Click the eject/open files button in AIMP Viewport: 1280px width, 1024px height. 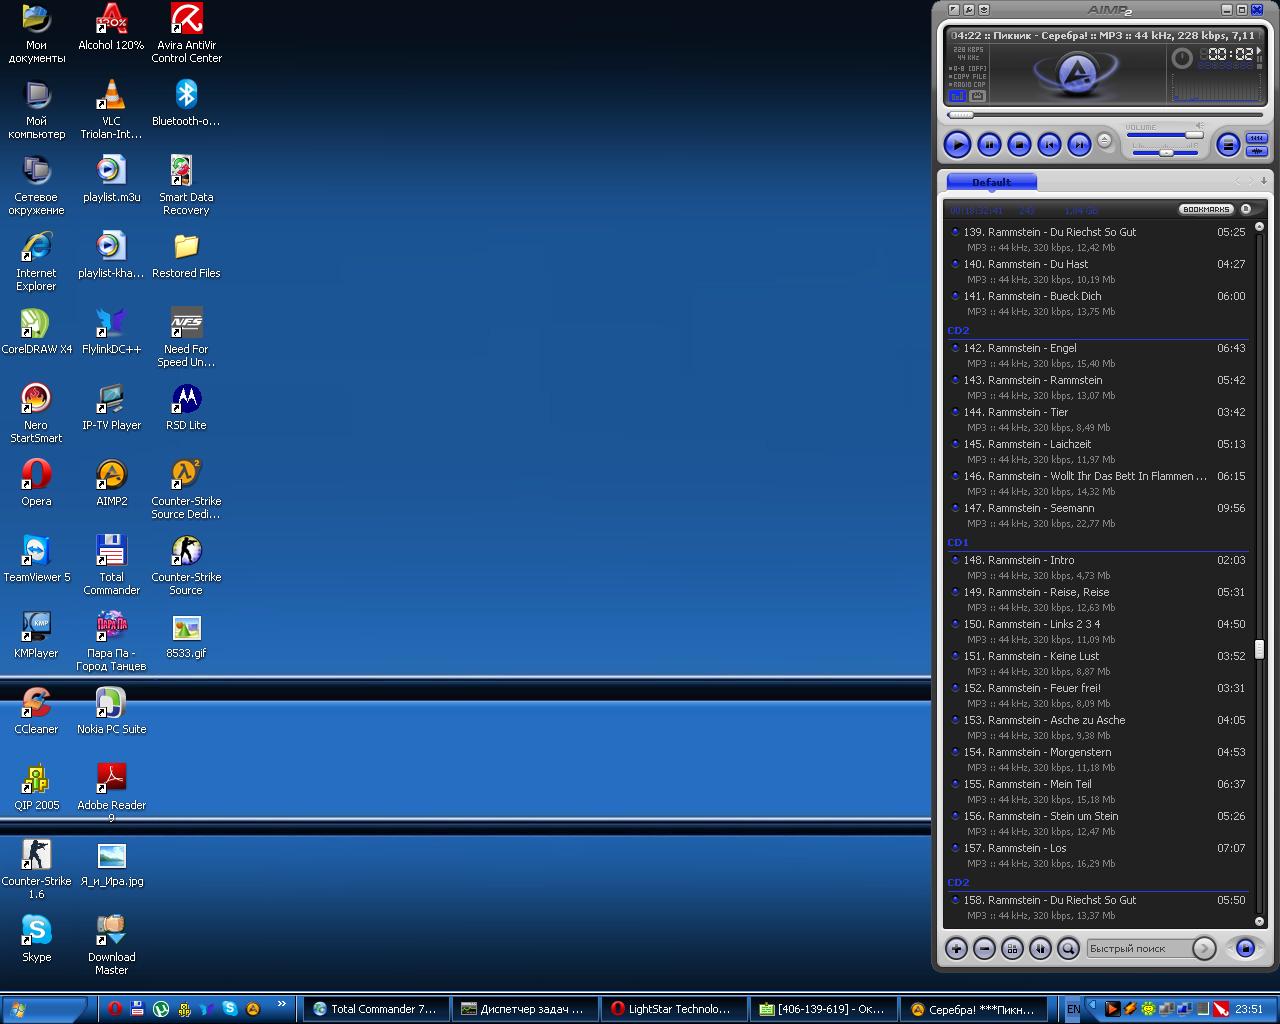tap(1105, 141)
